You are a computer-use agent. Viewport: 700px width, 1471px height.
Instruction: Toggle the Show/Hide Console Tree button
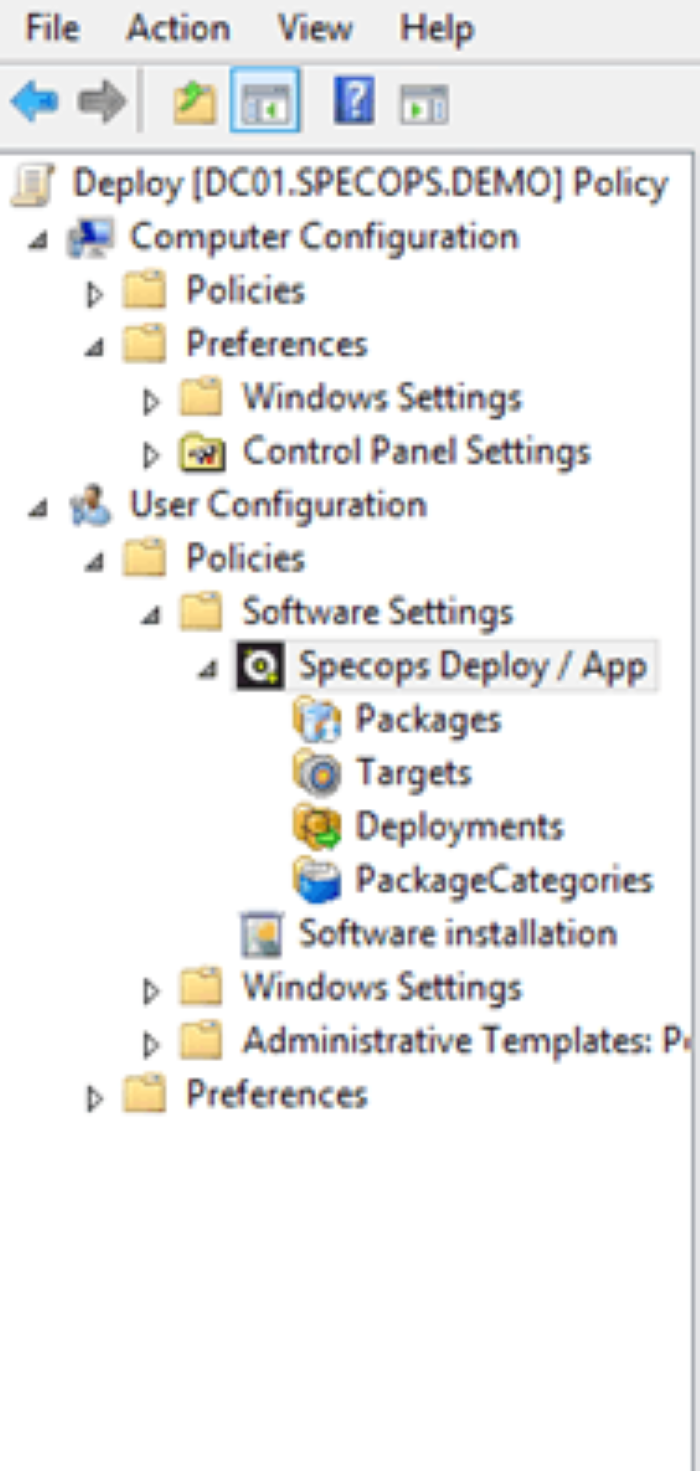[264, 101]
